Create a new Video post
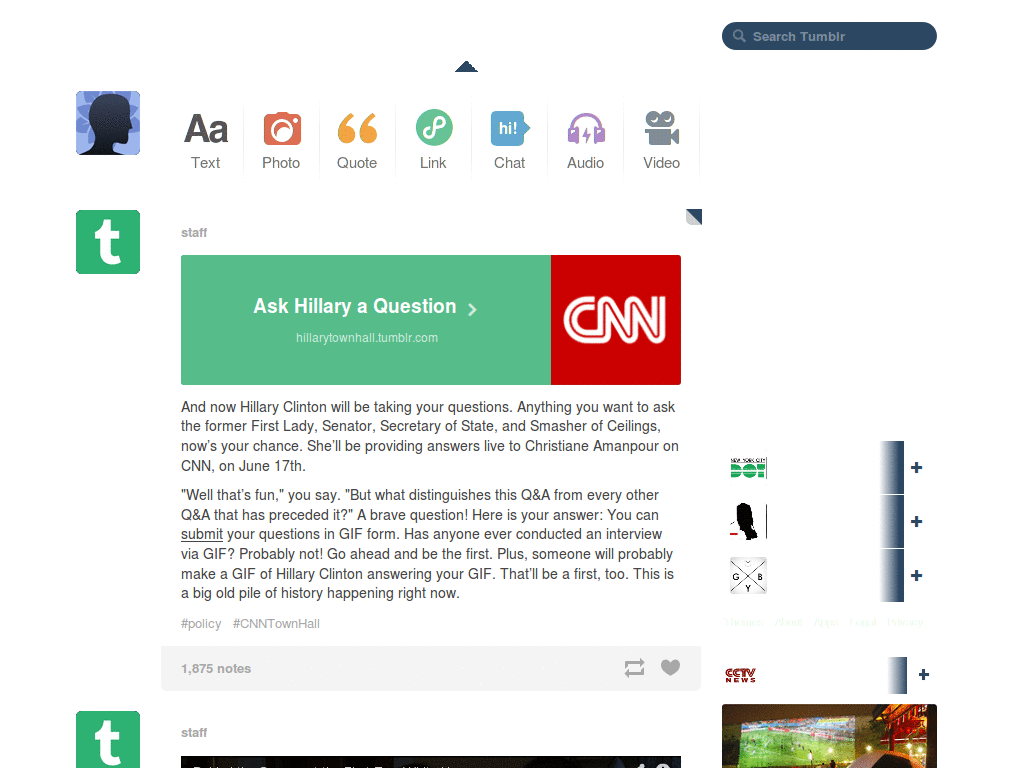The height and width of the screenshot is (768, 1024). [662, 140]
